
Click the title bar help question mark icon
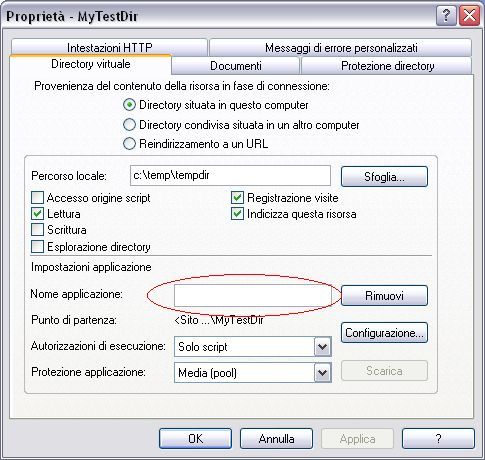[x=446, y=16]
